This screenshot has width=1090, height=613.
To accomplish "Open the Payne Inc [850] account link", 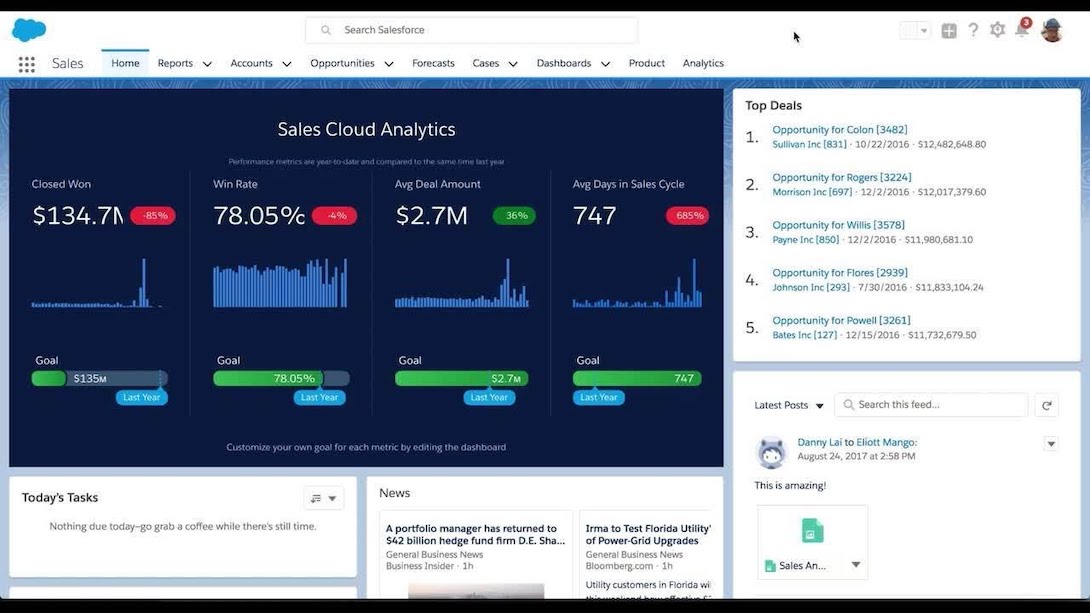I will tap(806, 240).
